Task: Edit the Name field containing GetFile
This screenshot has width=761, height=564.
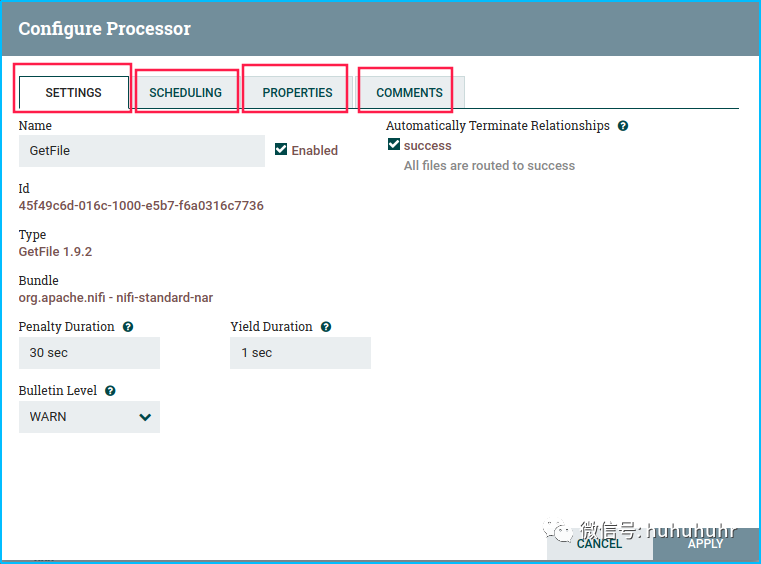Action: coord(142,151)
